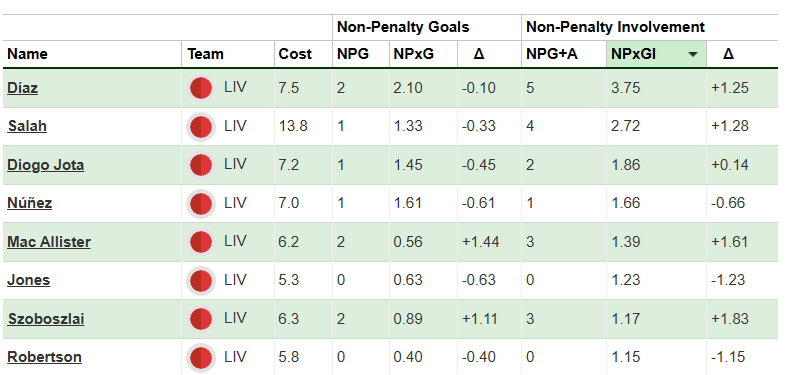
Task: Open Salah's player page link
Action: point(27,126)
